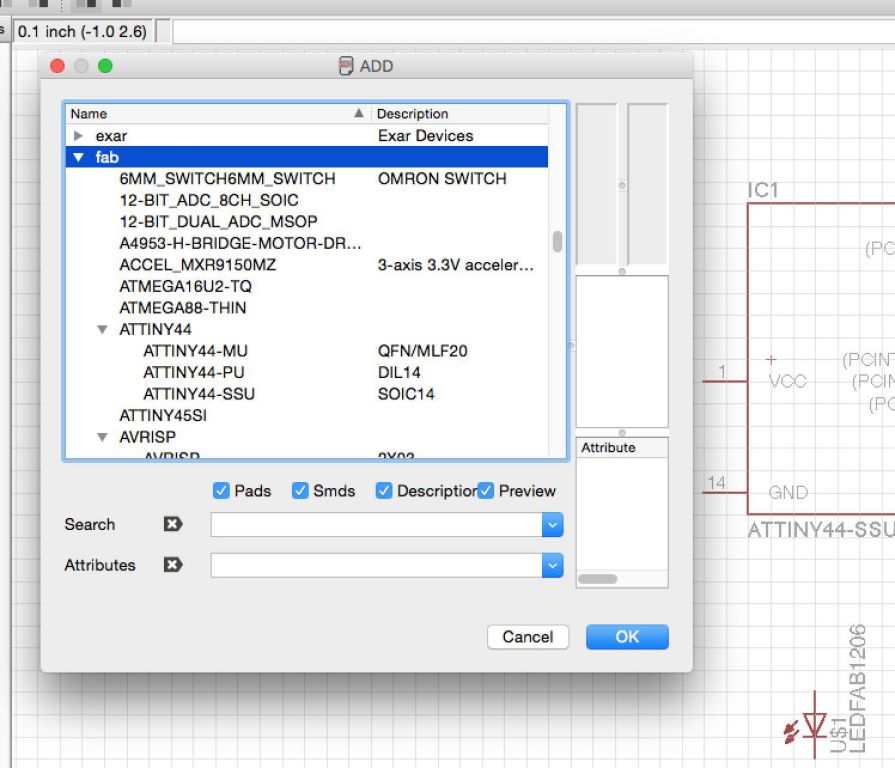Image resolution: width=895 pixels, height=768 pixels.
Task: Select 12-BIT_DUAL_ADC_MSOP entry
Action: pos(219,221)
